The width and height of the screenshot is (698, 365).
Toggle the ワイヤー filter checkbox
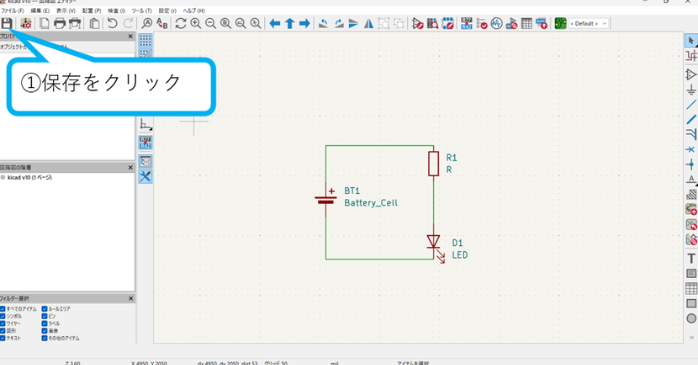(3, 324)
